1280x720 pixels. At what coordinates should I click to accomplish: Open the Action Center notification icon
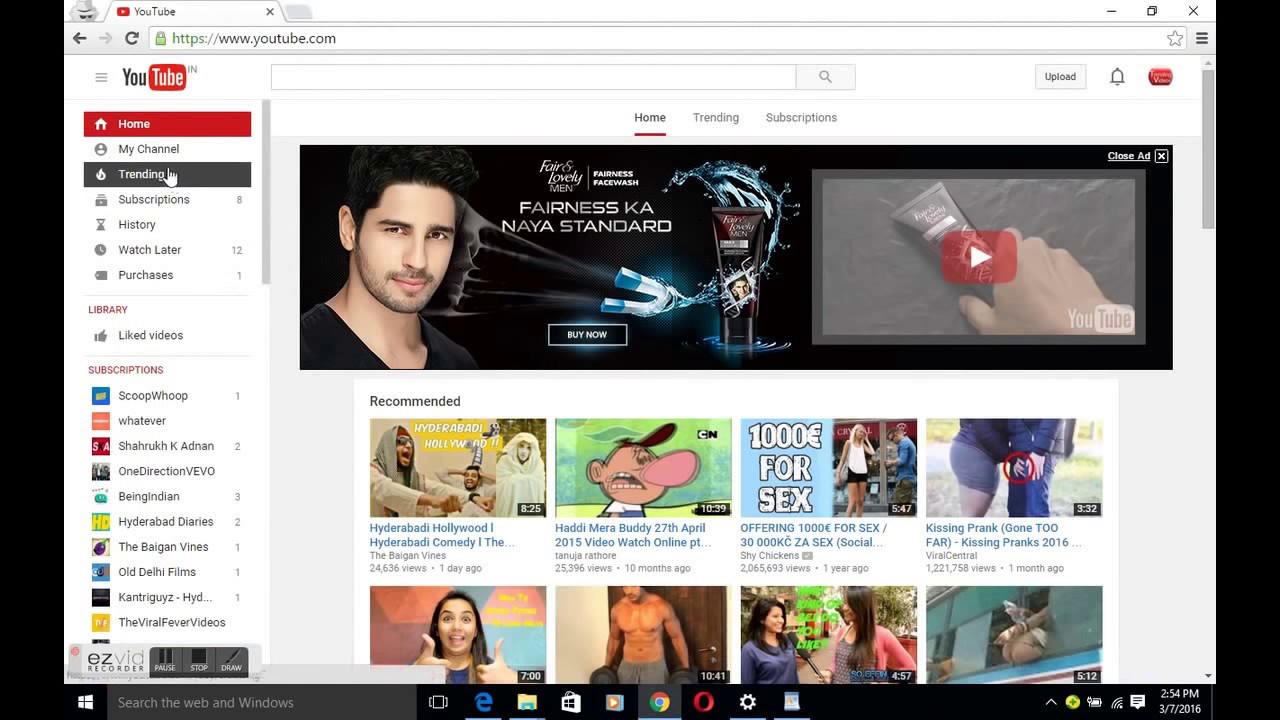(x=1137, y=702)
